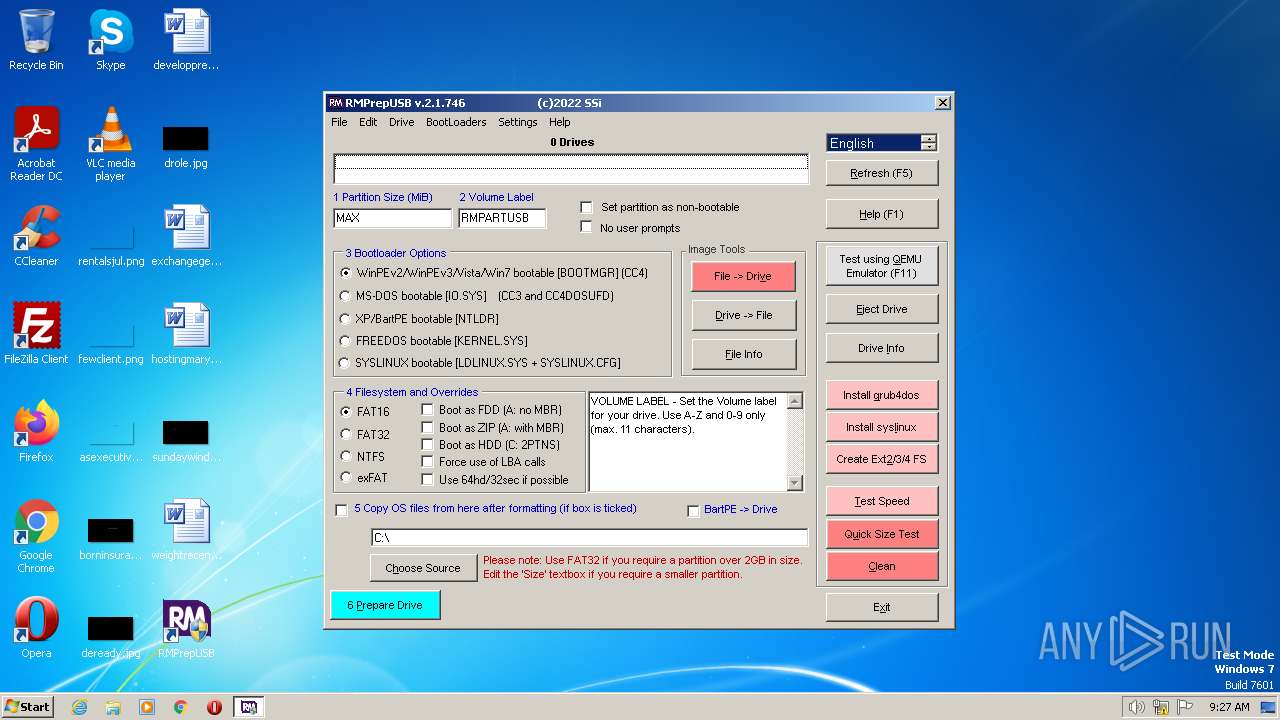Select the hostingmary Word document icon
This screenshot has width=1280, height=720.
[x=186, y=334]
